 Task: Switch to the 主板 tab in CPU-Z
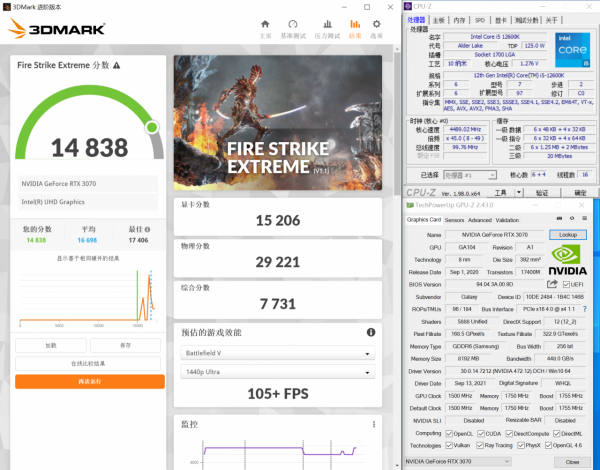point(439,20)
